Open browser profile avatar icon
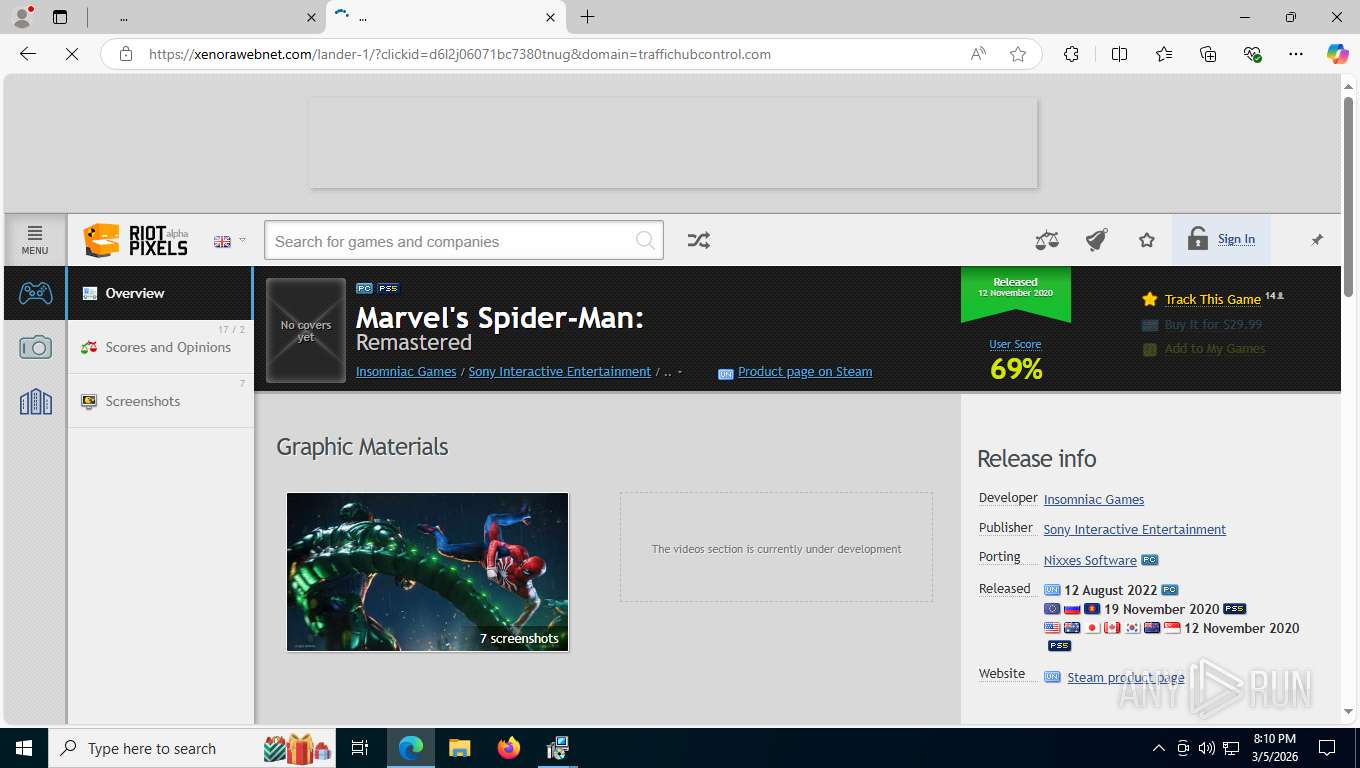Image resolution: width=1360 pixels, height=768 pixels. pos(22,17)
